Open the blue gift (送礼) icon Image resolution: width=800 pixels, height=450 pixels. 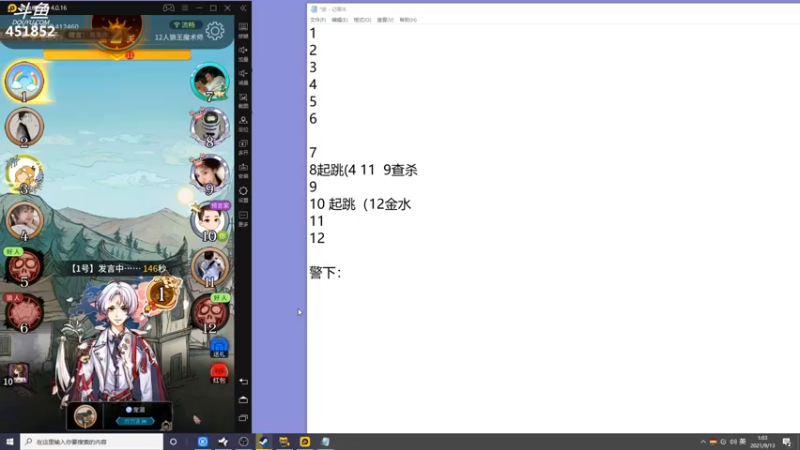219,347
